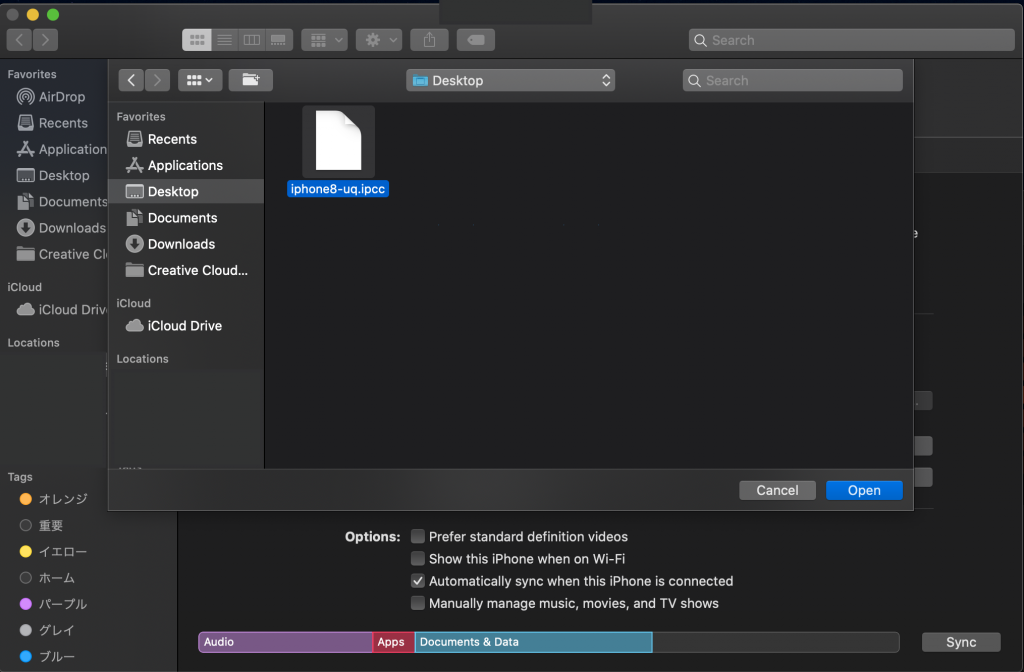Screen dimensions: 1024x672
Task: Click the dialog's Search field
Action: 793,80
